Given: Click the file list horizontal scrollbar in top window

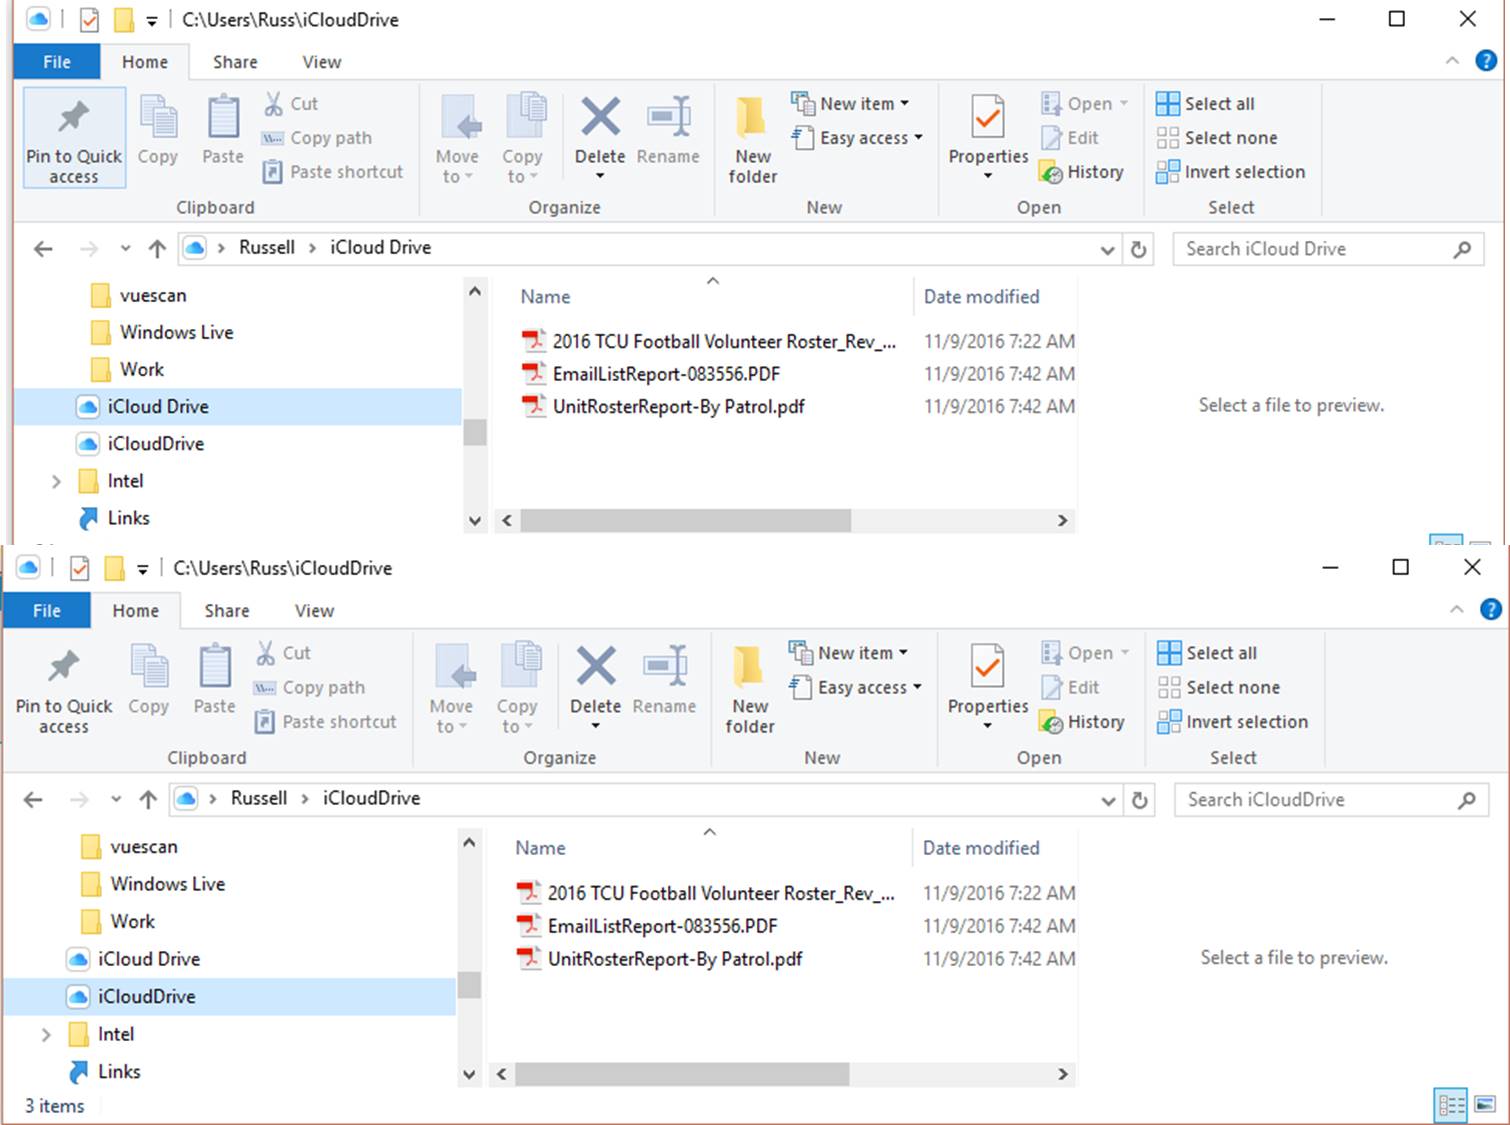Looking at the screenshot, I should tap(685, 520).
